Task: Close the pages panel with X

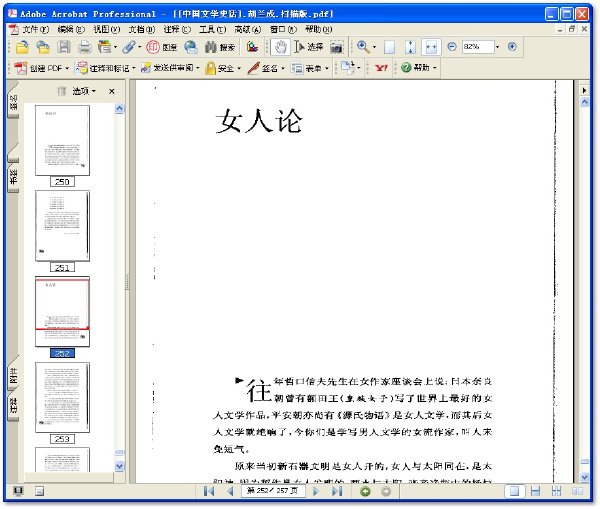Action: click(x=112, y=91)
